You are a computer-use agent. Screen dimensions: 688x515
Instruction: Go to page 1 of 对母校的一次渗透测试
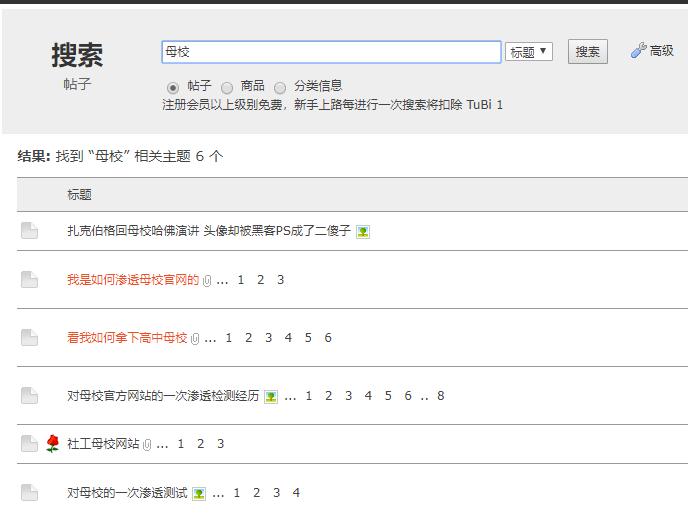(237, 493)
